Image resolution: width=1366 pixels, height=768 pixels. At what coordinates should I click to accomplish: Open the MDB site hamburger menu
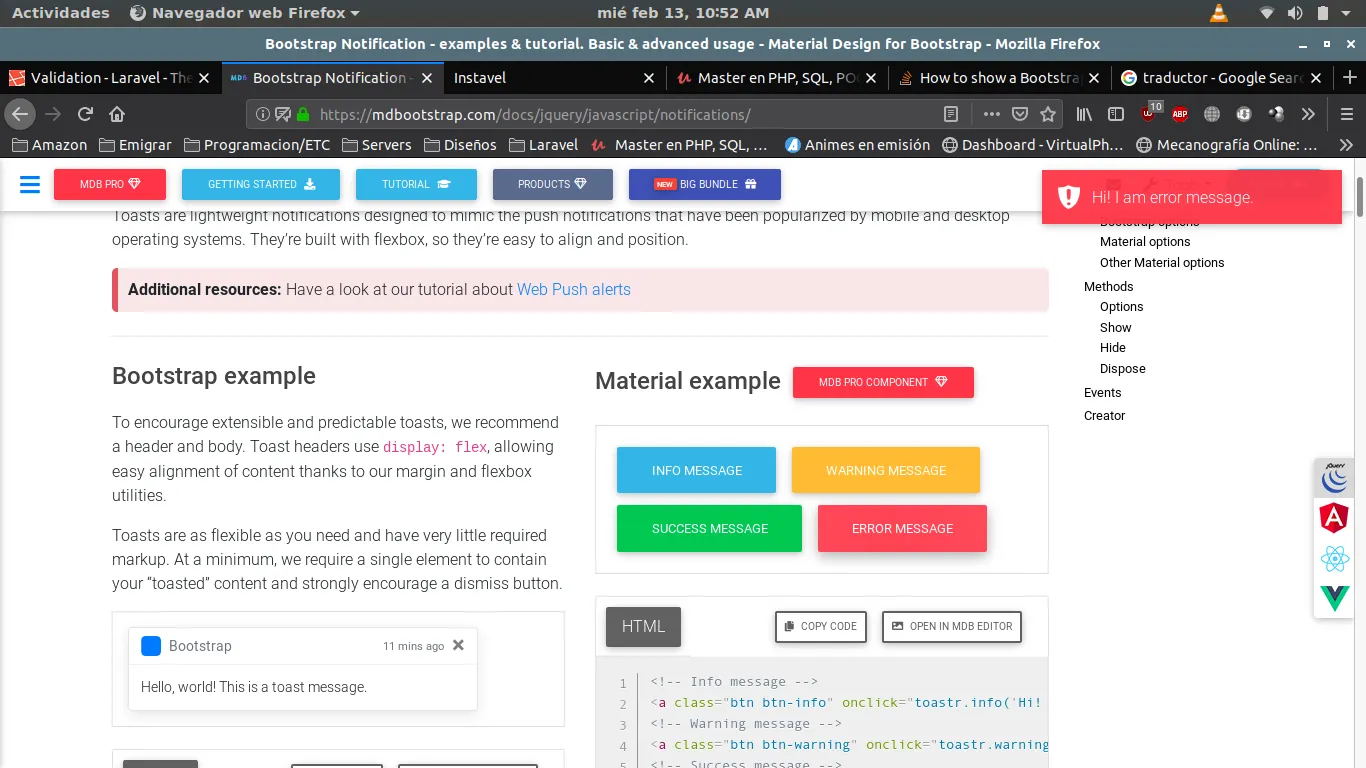point(30,184)
